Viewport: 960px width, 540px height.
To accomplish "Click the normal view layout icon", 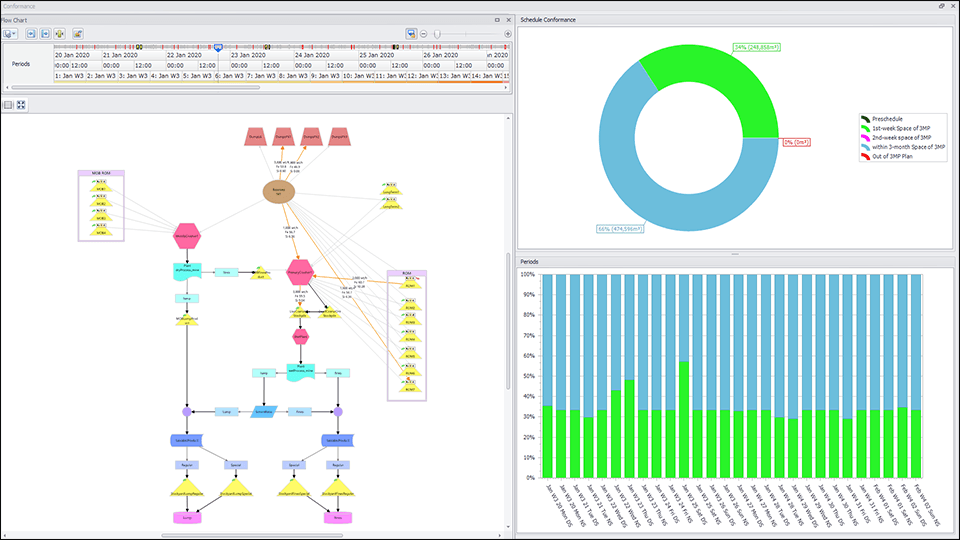I will click(8, 105).
